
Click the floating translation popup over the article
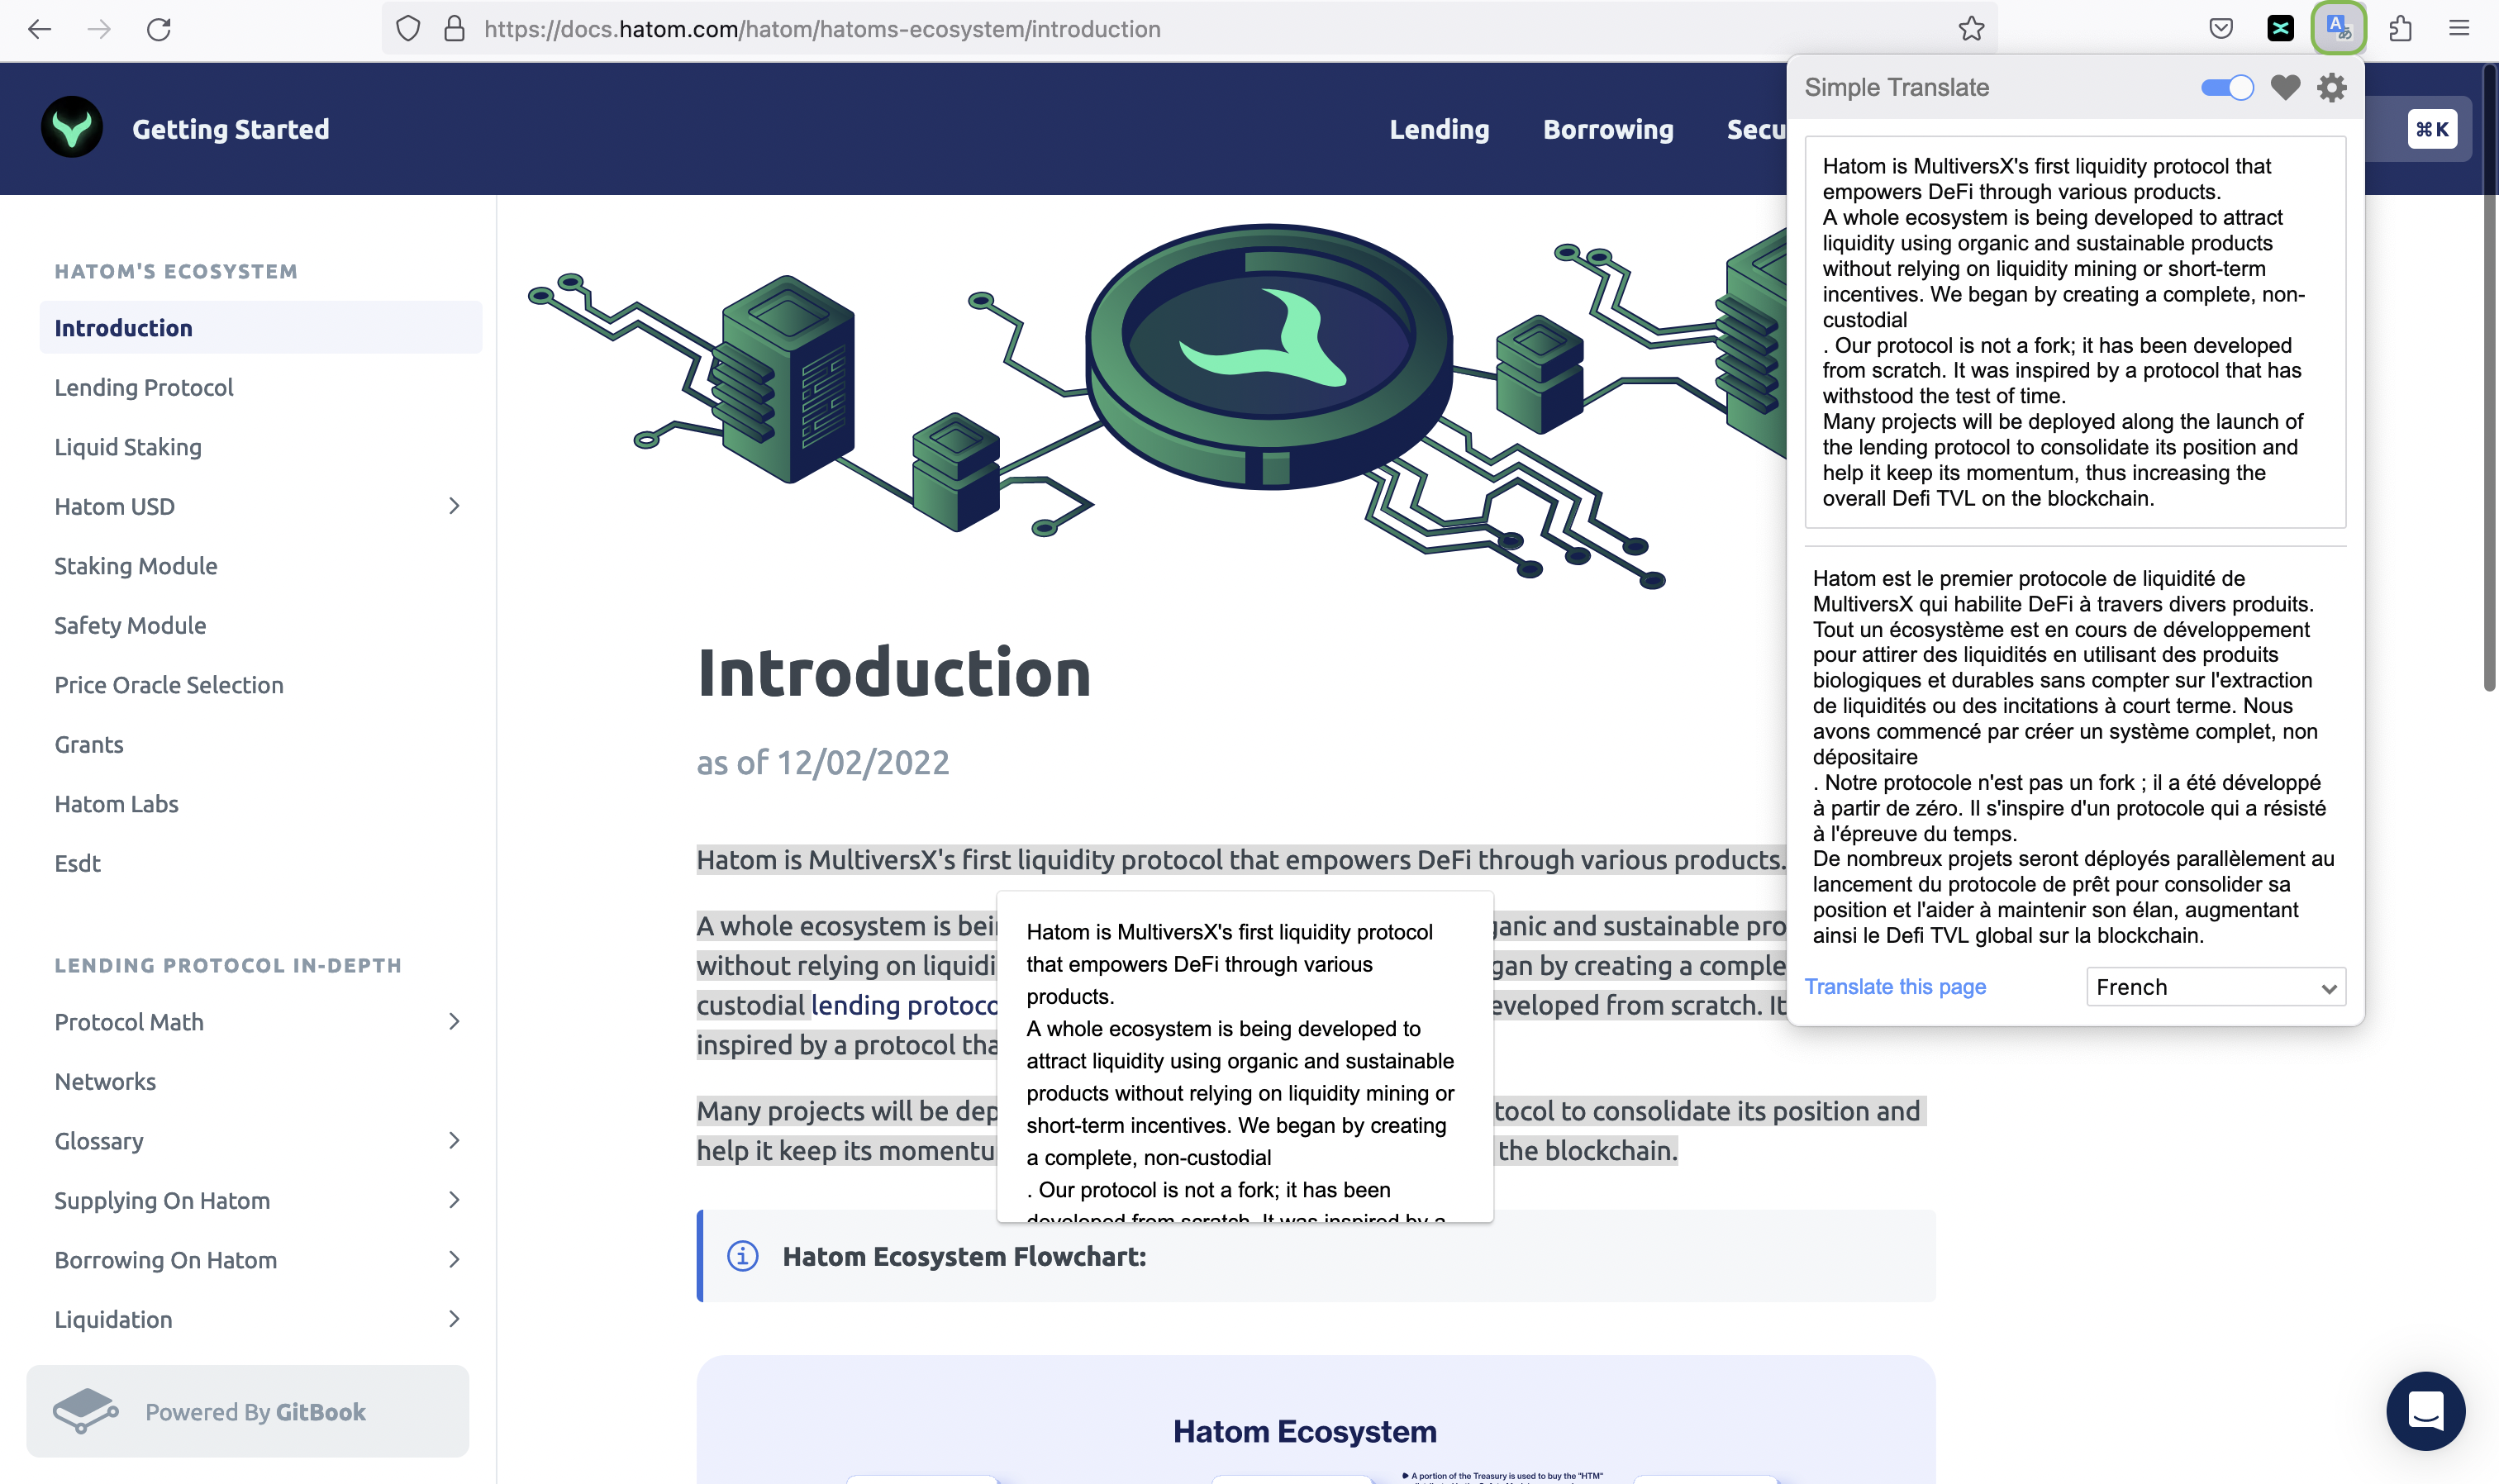tap(1245, 1056)
